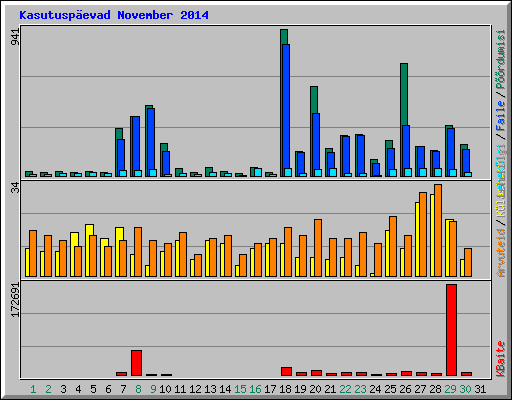
Task: Click day label 28 on x-axis
Action: pos(435,389)
